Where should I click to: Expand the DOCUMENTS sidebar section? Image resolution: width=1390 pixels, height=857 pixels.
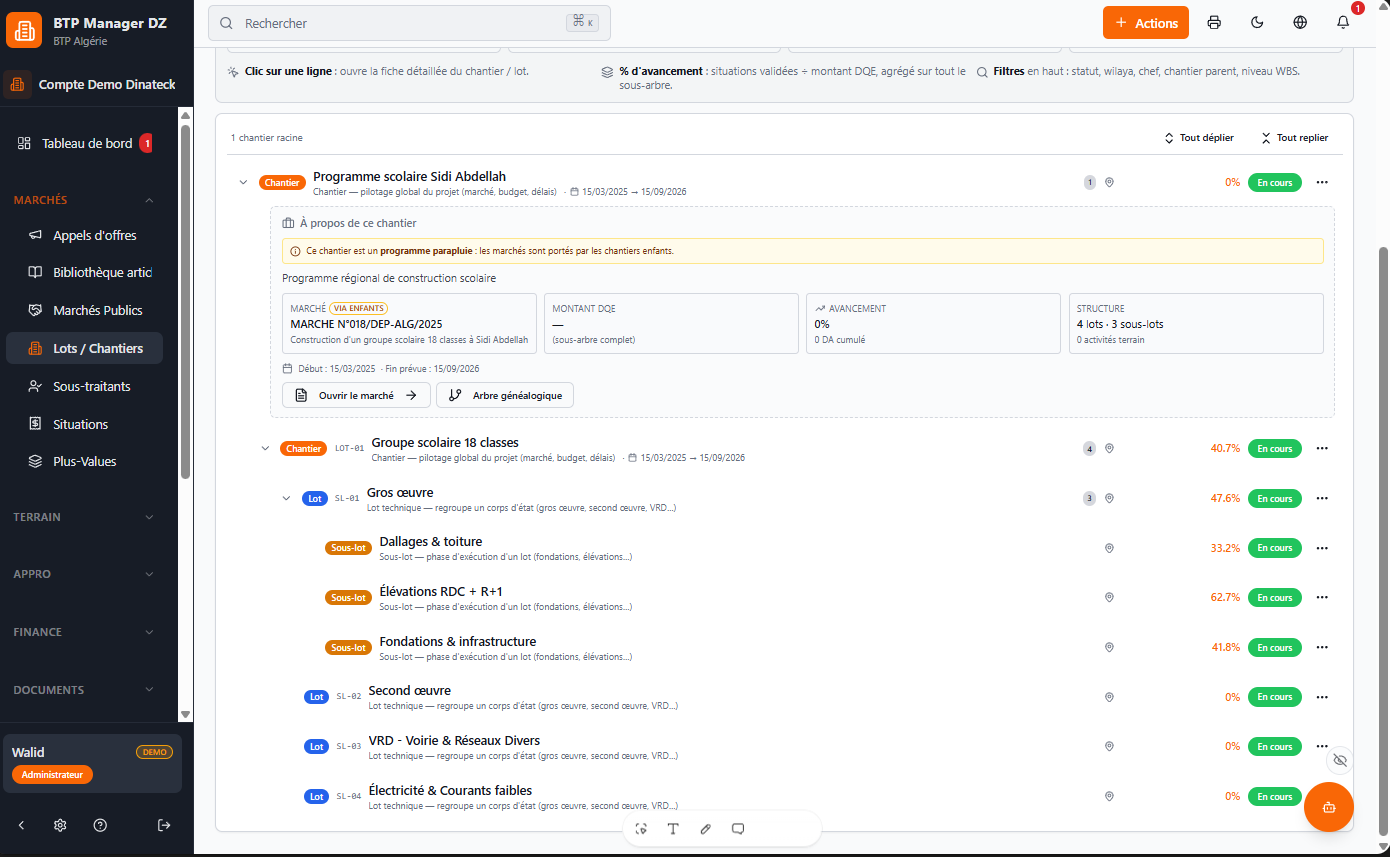click(x=85, y=690)
